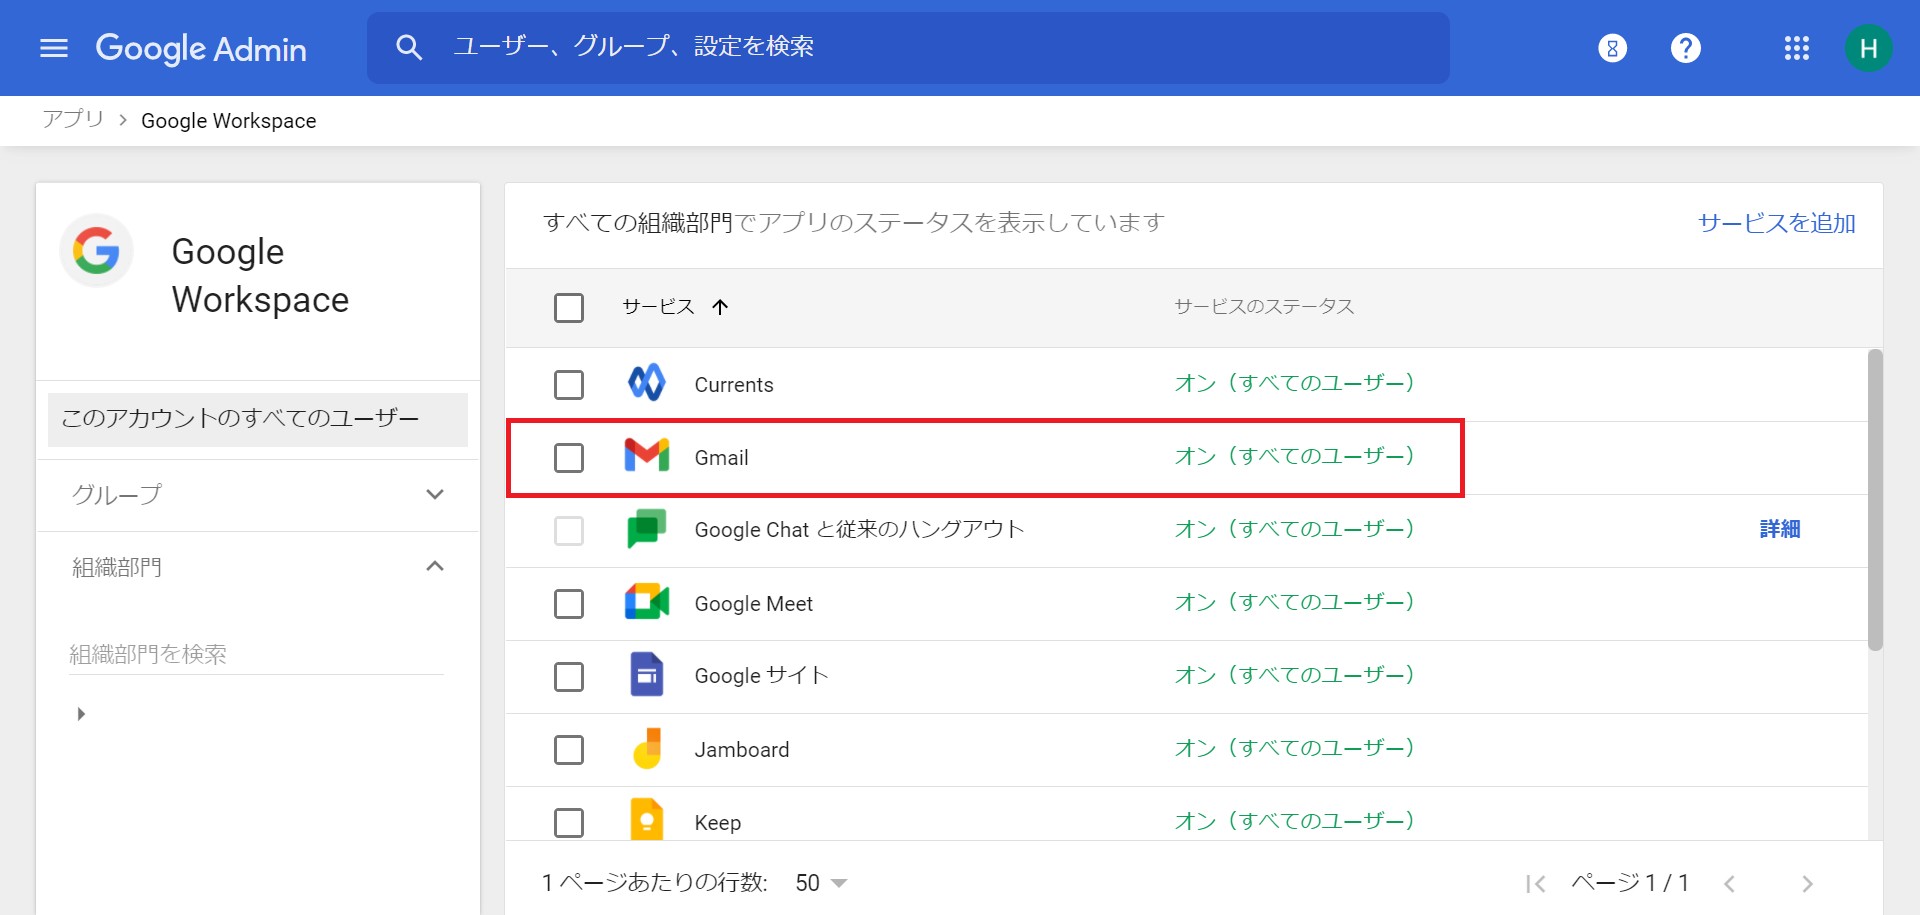Expand the organization tree triangle
This screenshot has width=1920, height=915.
click(81, 714)
